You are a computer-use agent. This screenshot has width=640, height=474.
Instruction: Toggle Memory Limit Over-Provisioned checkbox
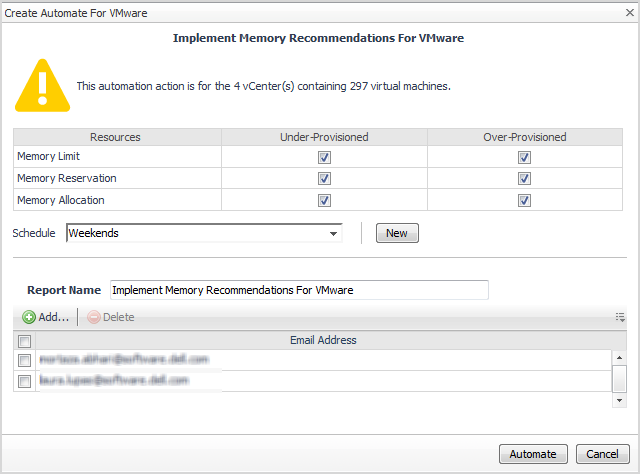click(x=523, y=157)
